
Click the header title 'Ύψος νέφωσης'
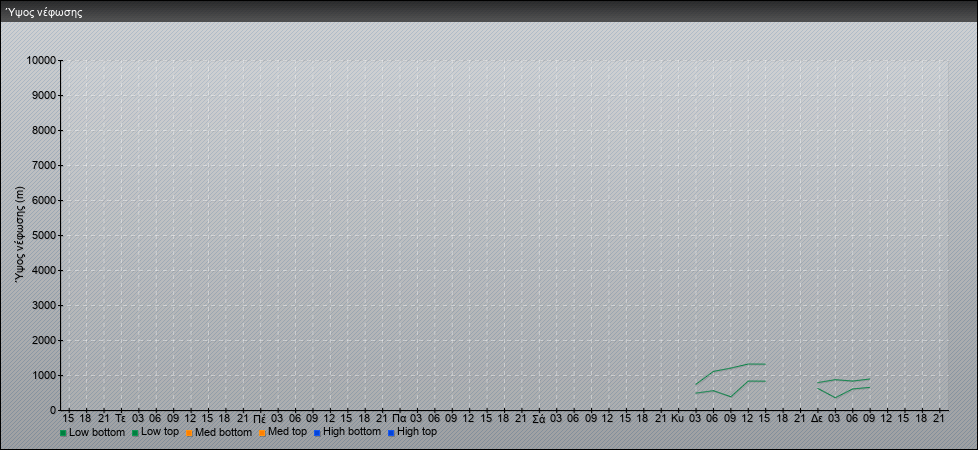44,12
